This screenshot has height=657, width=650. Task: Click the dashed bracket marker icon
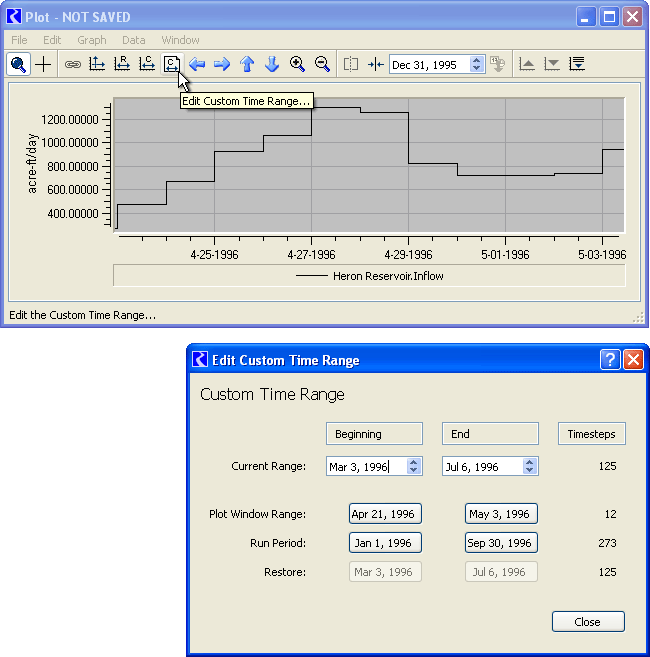point(351,64)
